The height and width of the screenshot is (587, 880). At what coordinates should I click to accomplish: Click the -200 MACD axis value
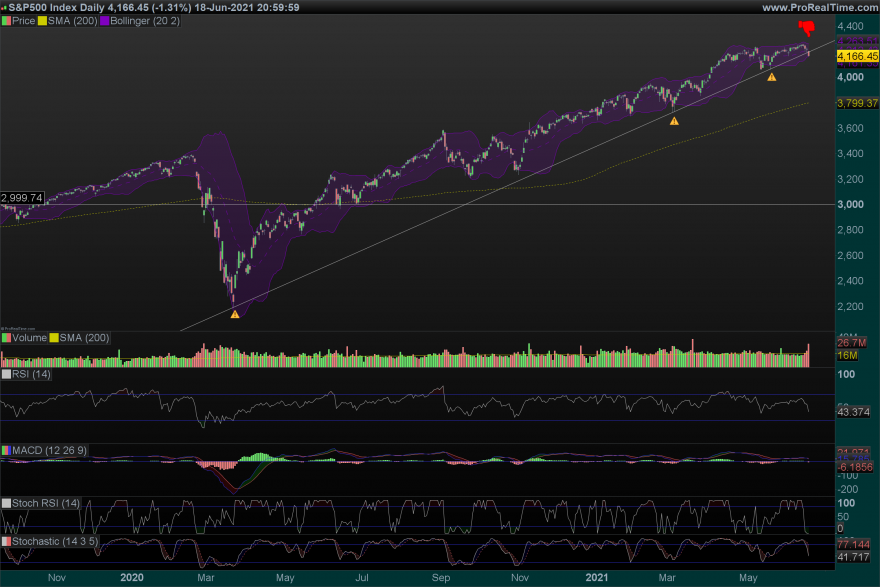(x=849, y=489)
